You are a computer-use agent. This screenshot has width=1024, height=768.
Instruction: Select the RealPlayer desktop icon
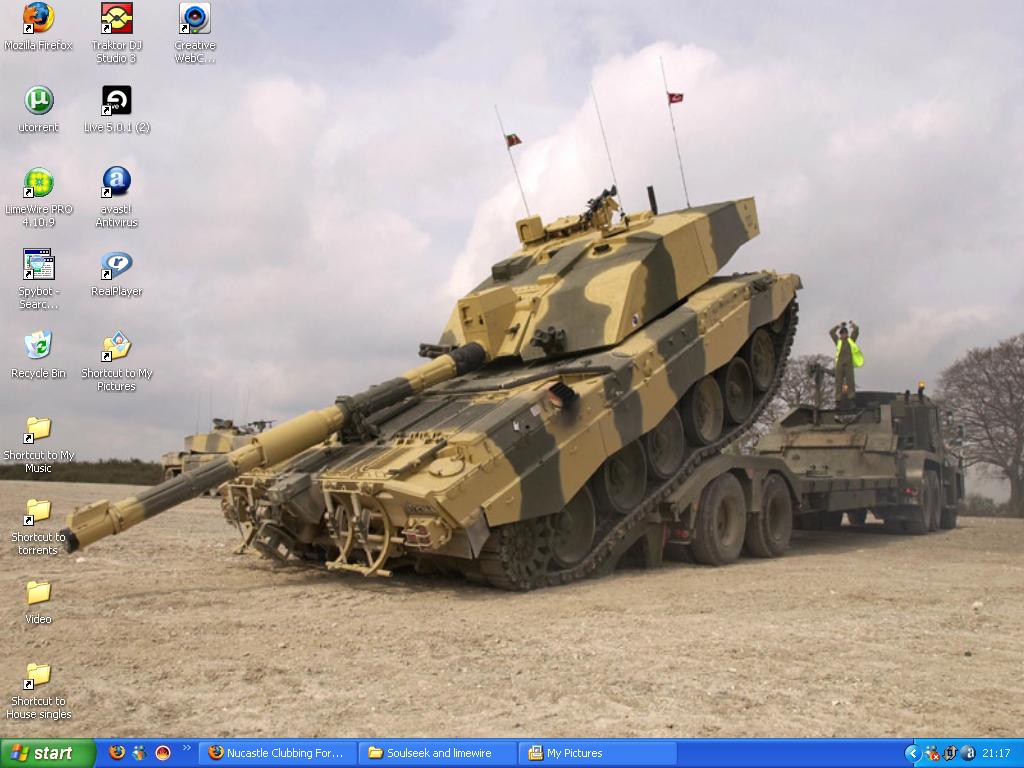[x=117, y=266]
